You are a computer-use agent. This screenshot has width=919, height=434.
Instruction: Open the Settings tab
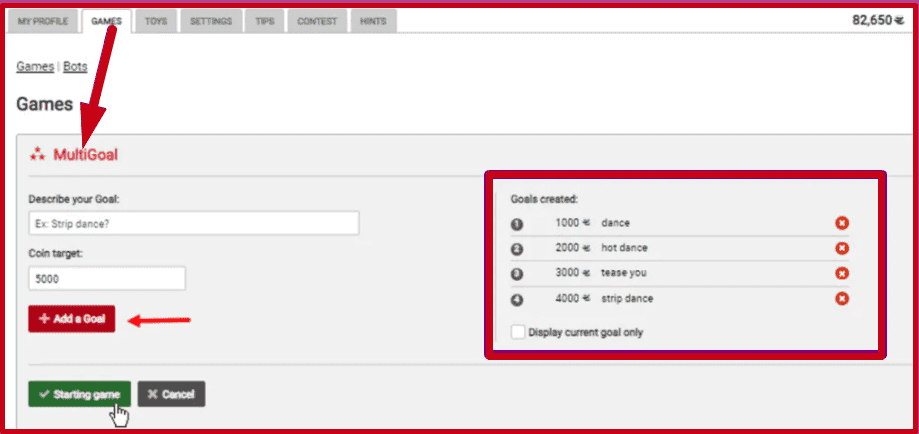point(210,21)
